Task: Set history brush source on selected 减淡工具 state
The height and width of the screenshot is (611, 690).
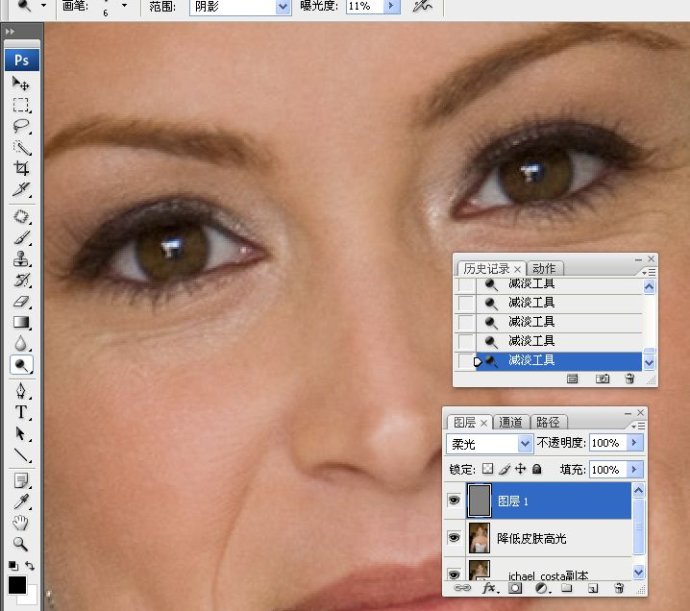Action: pyautogui.click(x=465, y=361)
